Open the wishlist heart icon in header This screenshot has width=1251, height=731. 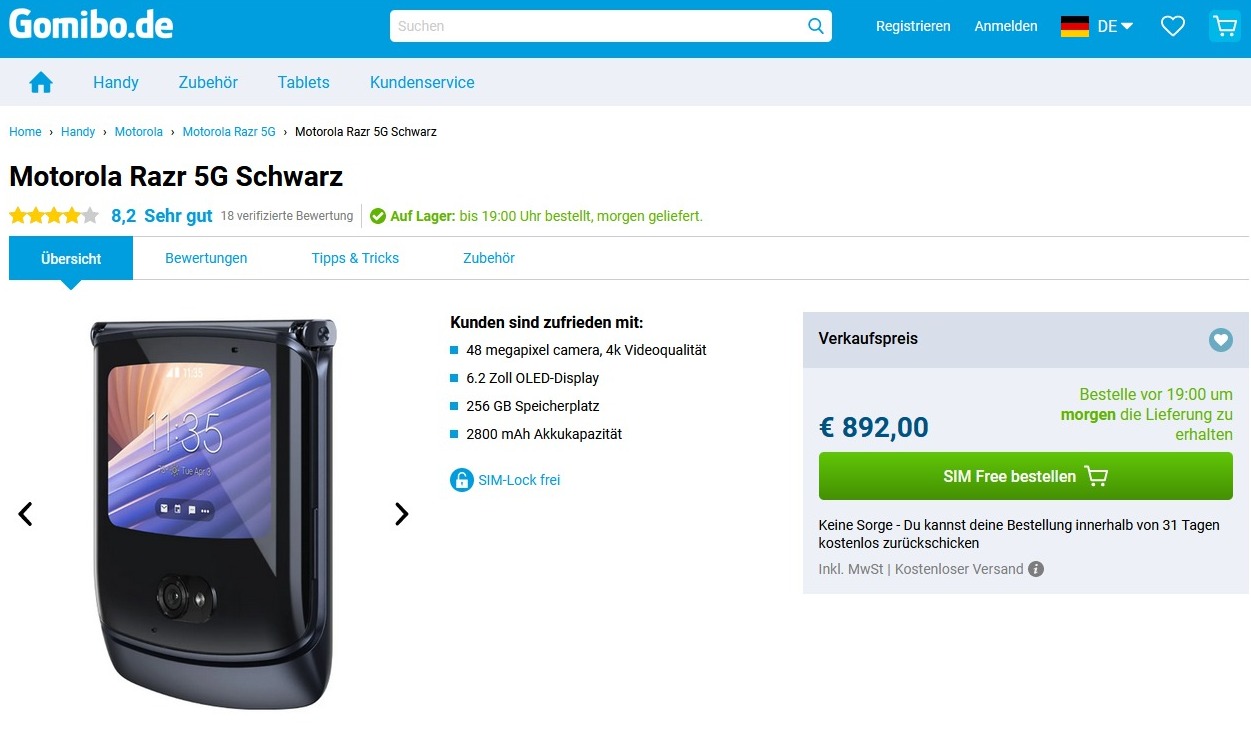[1172, 26]
